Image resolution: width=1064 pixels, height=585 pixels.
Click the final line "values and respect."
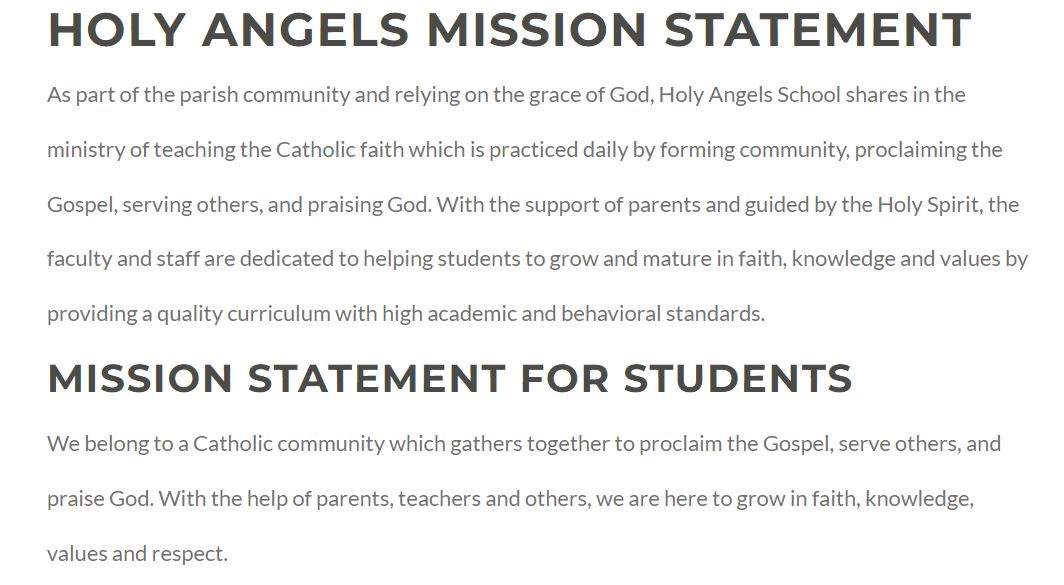137,553
